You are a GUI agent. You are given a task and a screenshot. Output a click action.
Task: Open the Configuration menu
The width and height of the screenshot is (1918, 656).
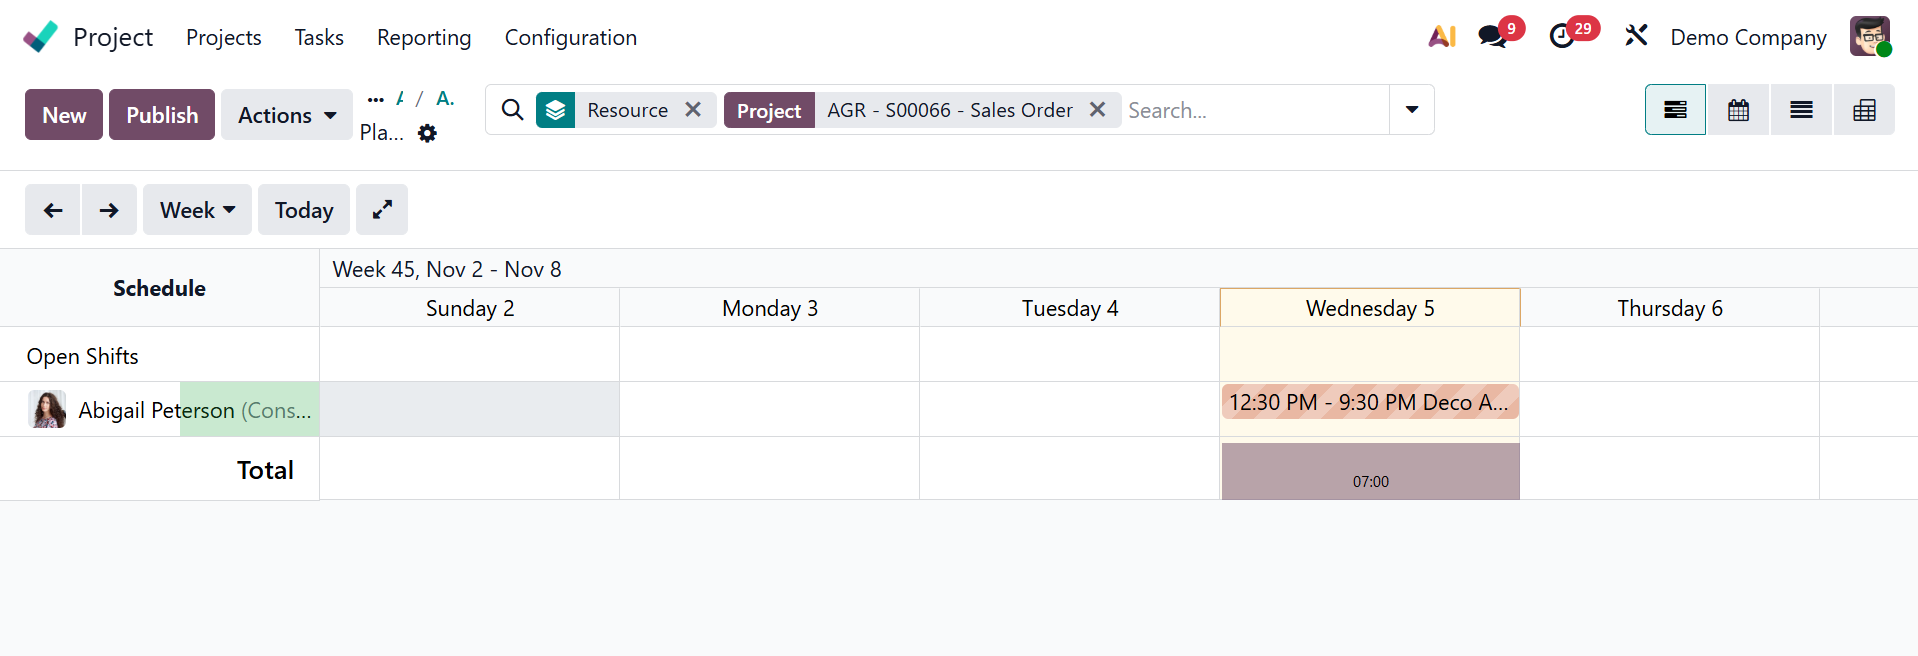[570, 37]
